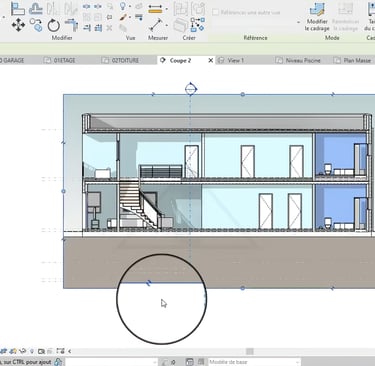Viewport: 375px width, 366px height.
Task: Click the flip section control above the crop
Action: (x=191, y=89)
